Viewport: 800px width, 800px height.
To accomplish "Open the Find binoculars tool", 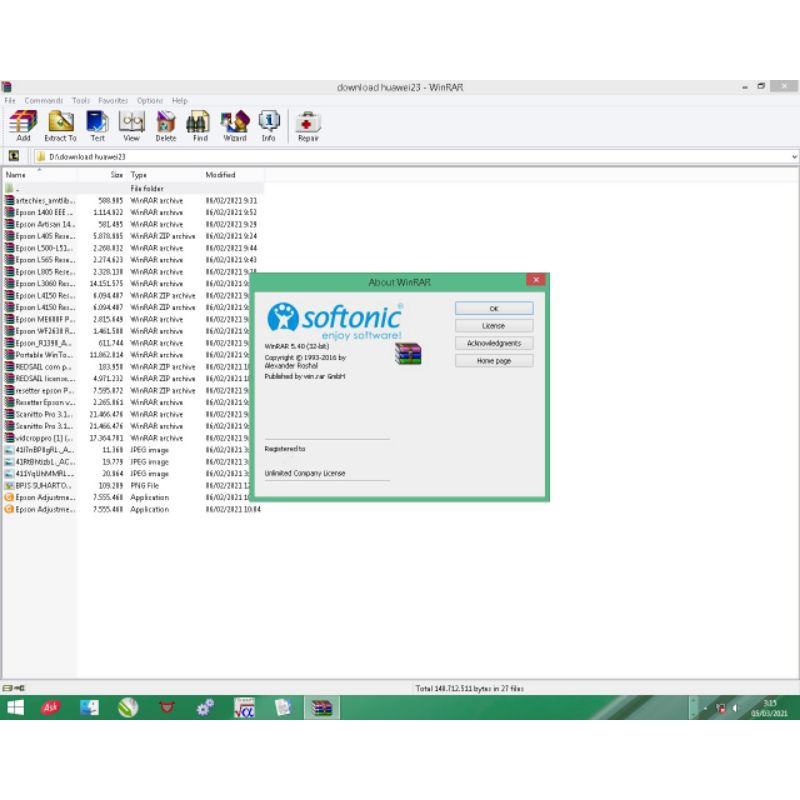I will point(200,126).
